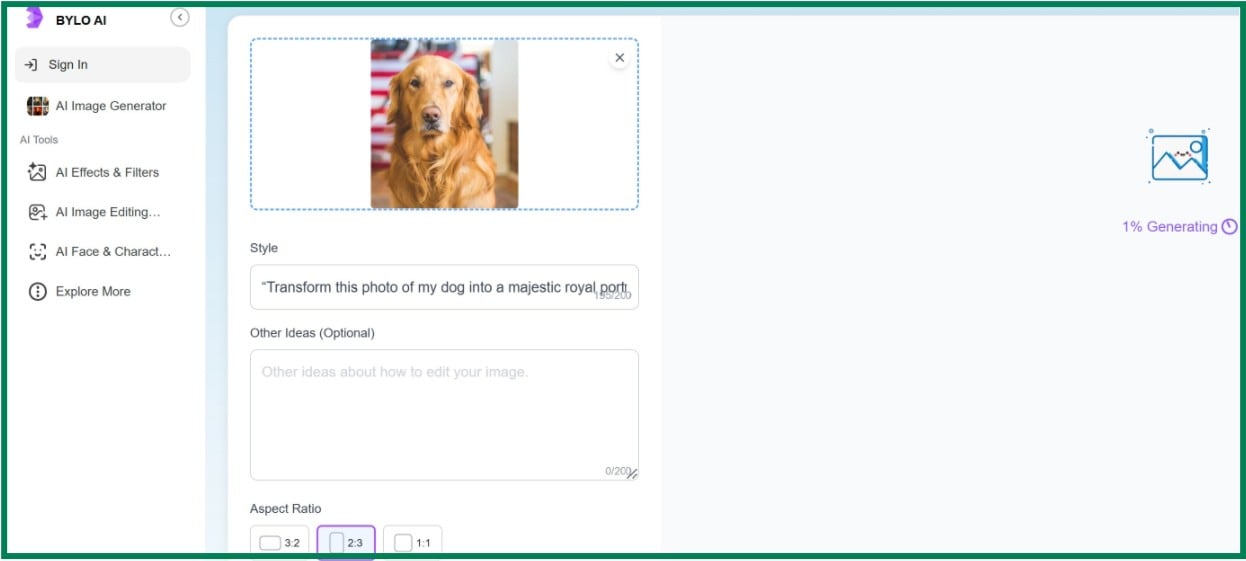The image size is (1246, 561).
Task: Click the Other Ideas resize handle
Action: [632, 474]
